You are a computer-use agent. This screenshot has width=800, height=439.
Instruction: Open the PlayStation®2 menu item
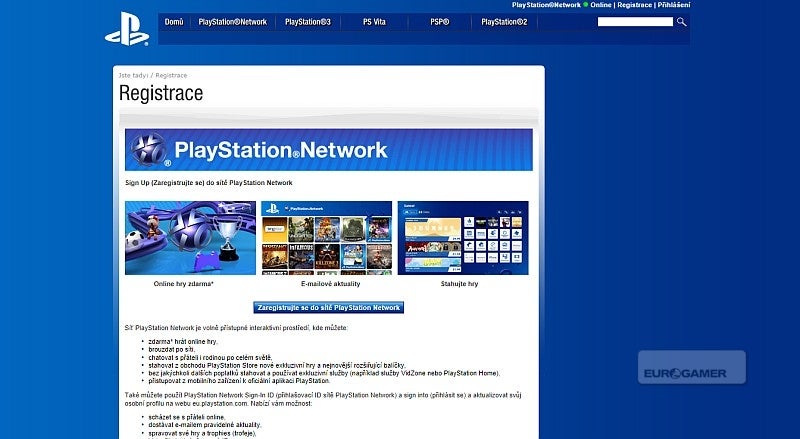coord(504,22)
